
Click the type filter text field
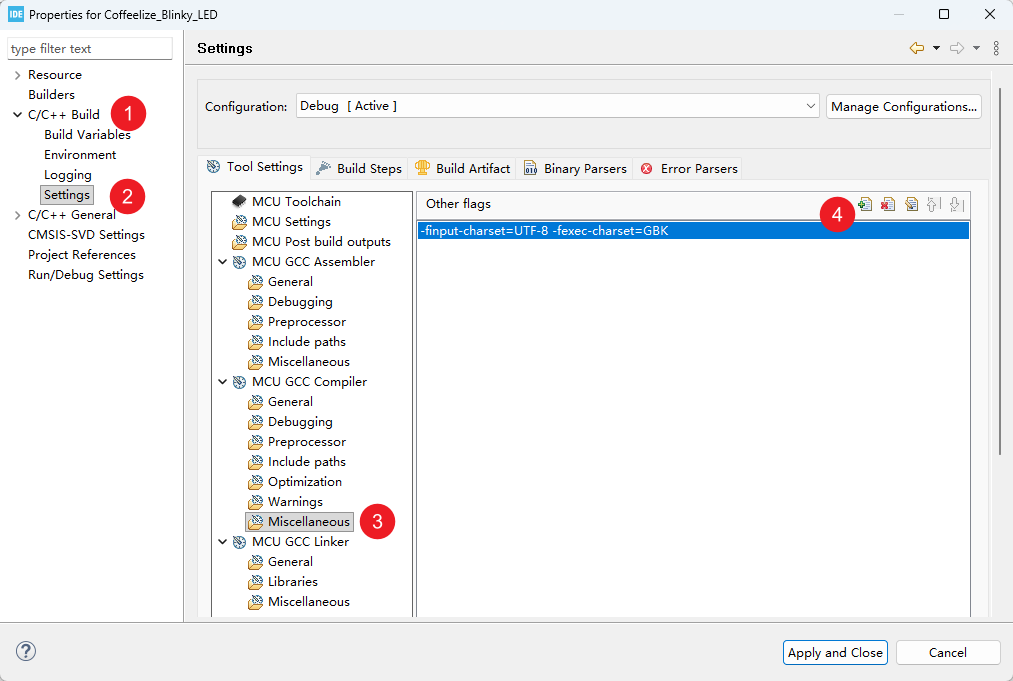pos(90,48)
